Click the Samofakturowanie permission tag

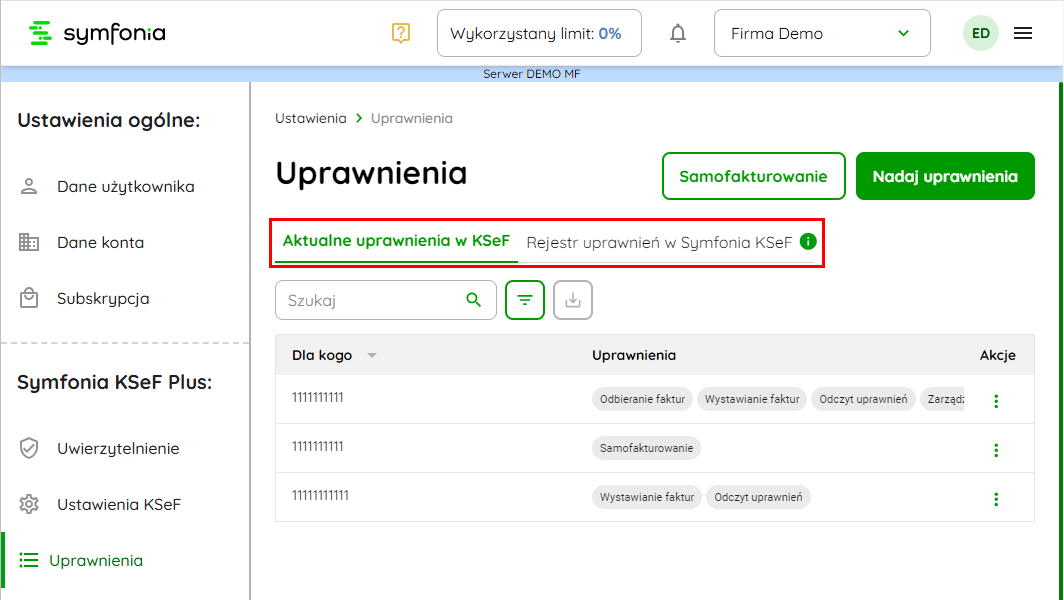[x=647, y=448]
